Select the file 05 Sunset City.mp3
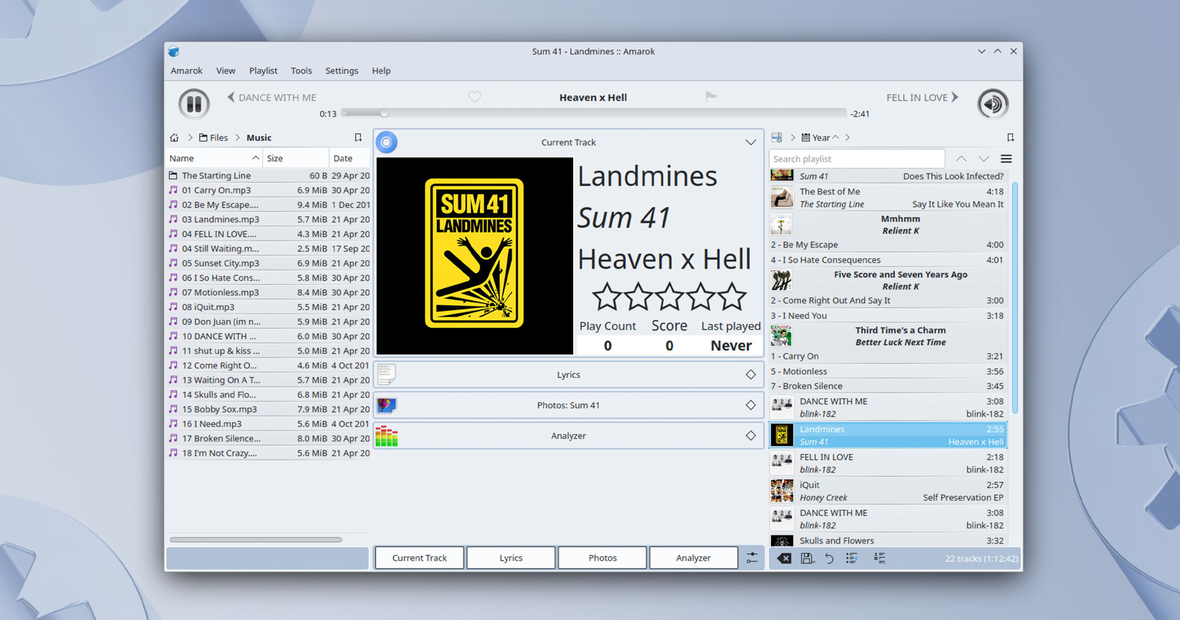The image size is (1180, 620). point(268,263)
